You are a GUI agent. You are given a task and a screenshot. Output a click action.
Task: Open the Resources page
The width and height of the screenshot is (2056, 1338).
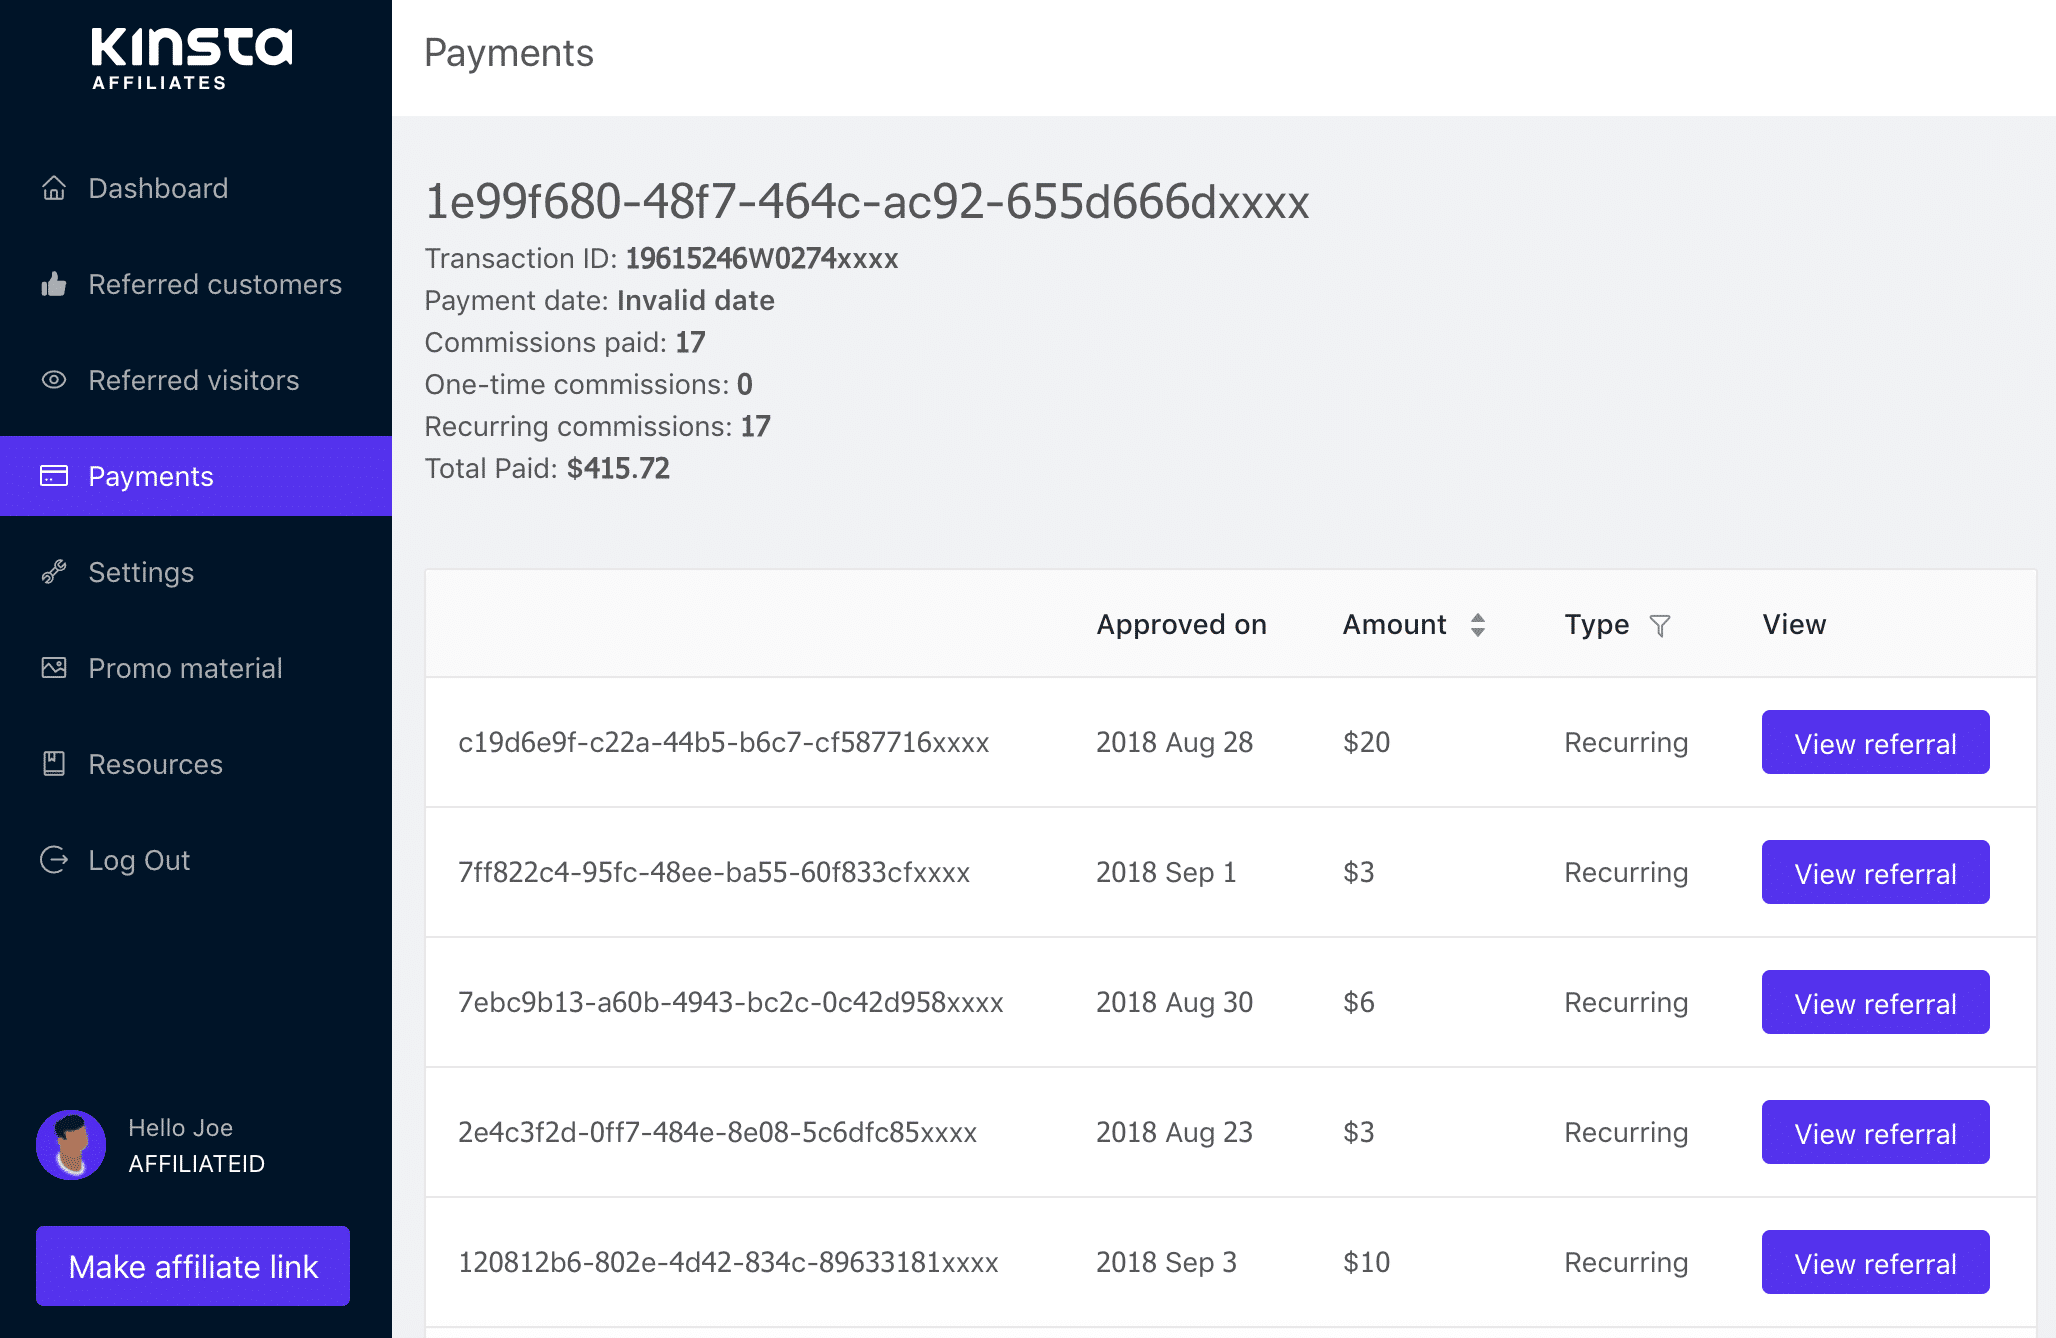(155, 764)
